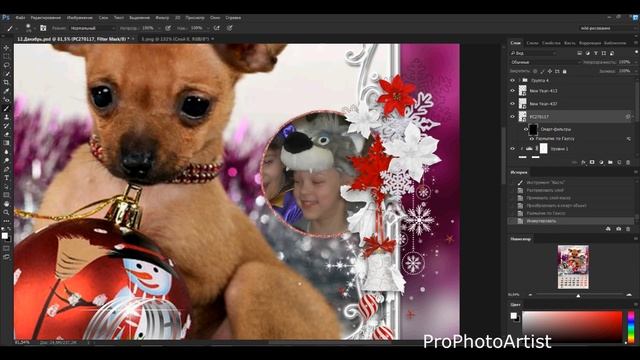Click the Lock all padlock icon
This screenshot has height=360, width=640.
coord(564,71)
